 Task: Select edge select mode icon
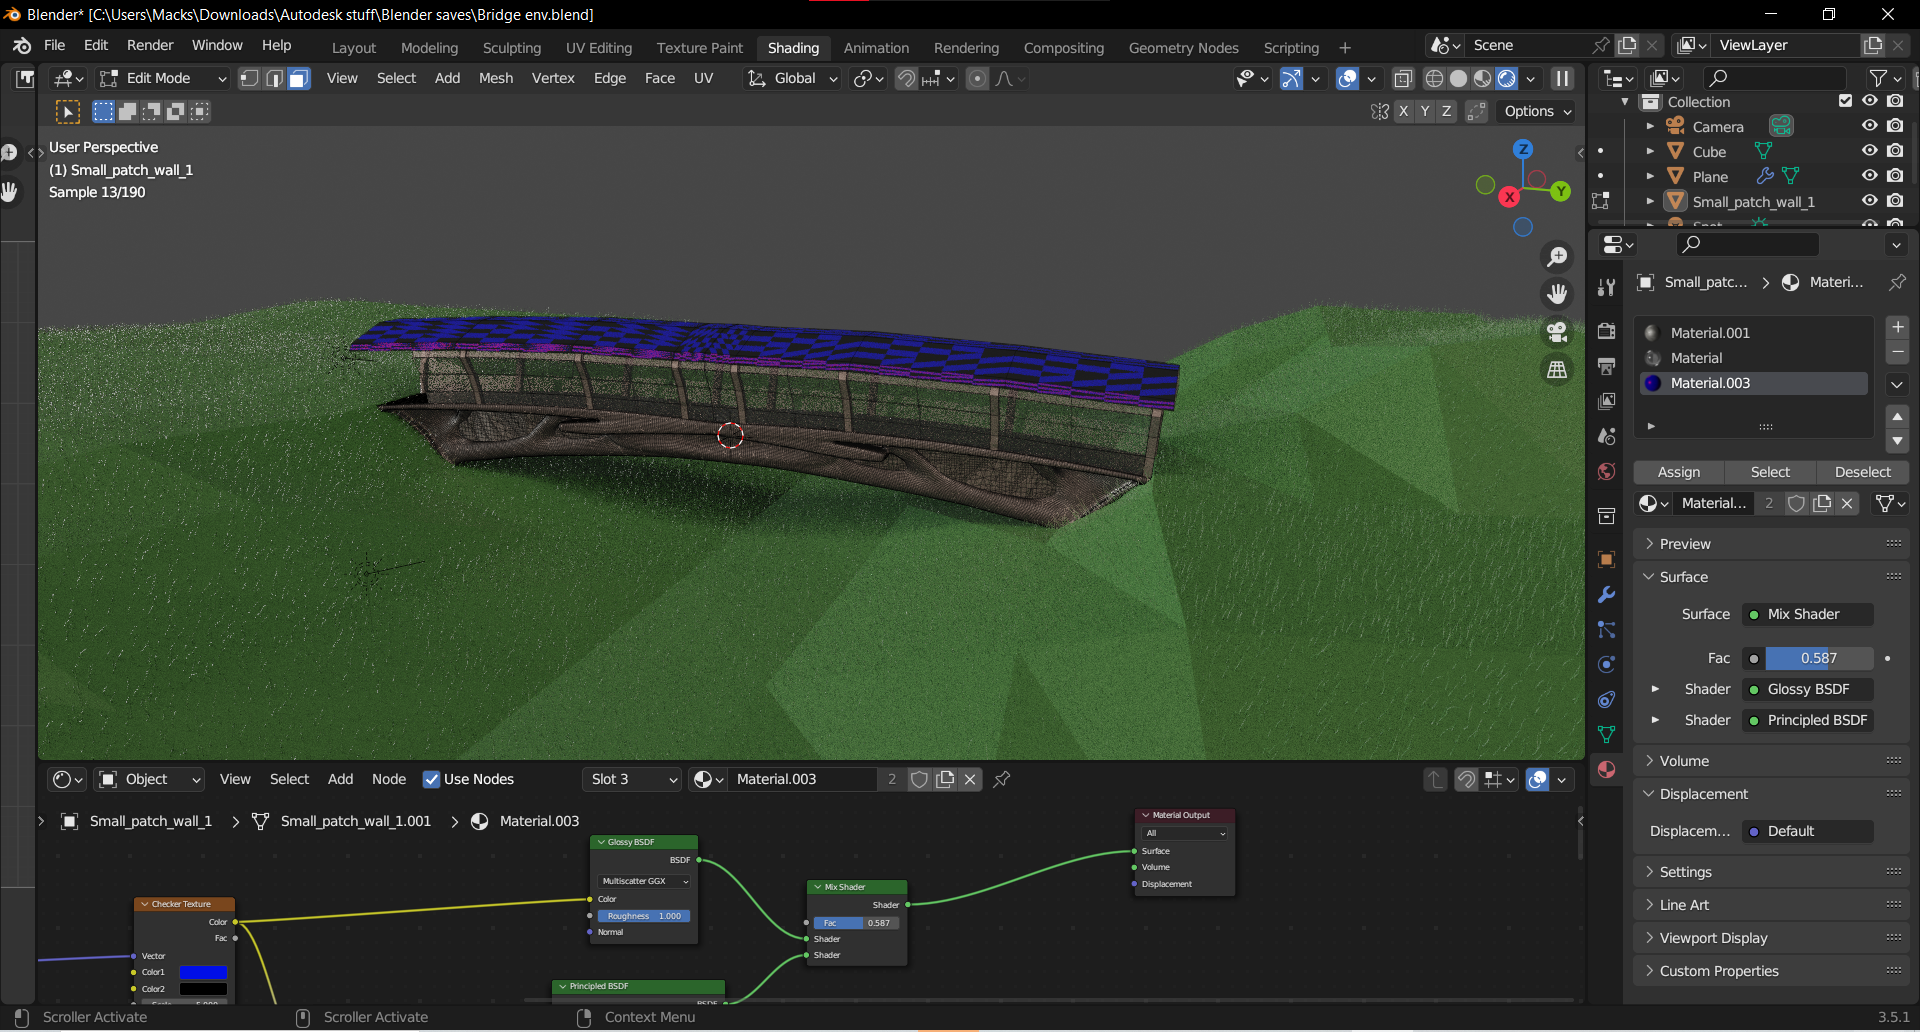[x=274, y=78]
